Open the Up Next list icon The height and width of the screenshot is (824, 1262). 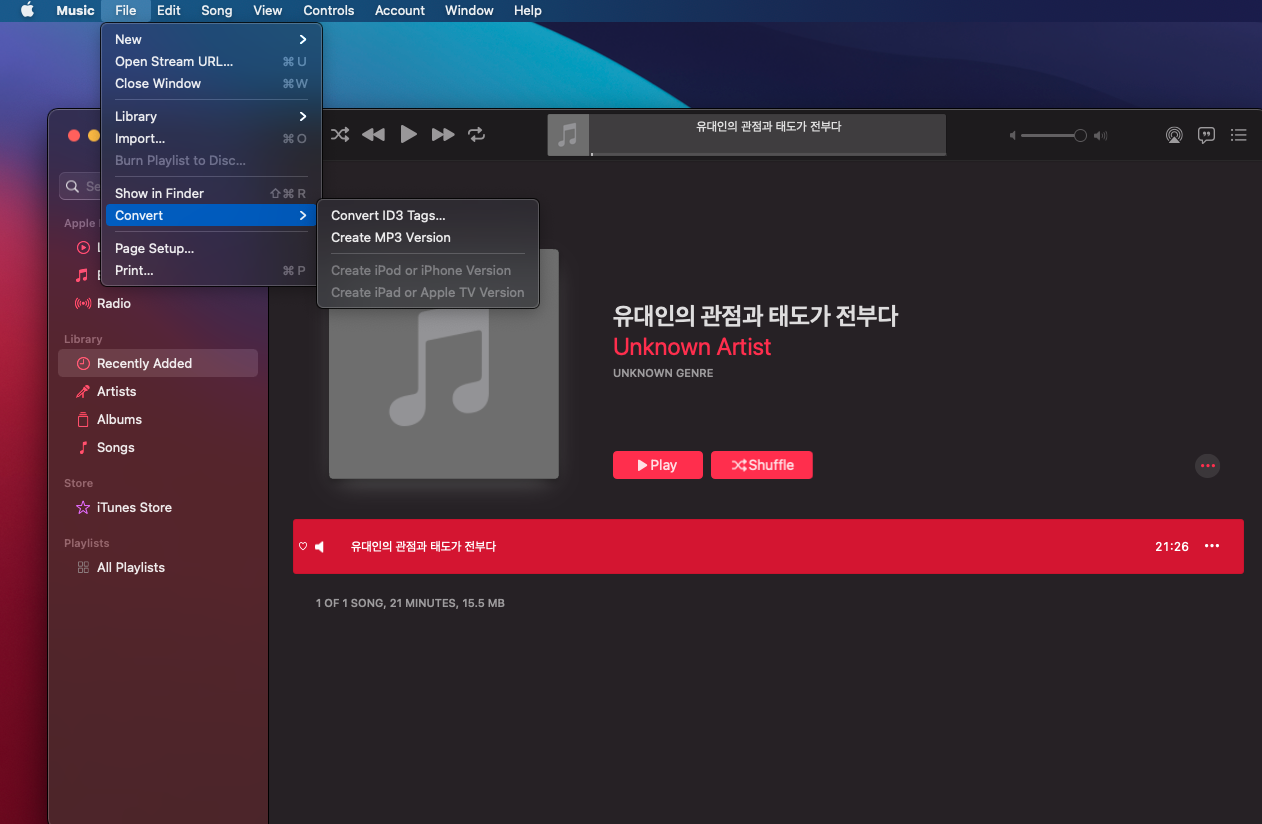[1239, 135]
